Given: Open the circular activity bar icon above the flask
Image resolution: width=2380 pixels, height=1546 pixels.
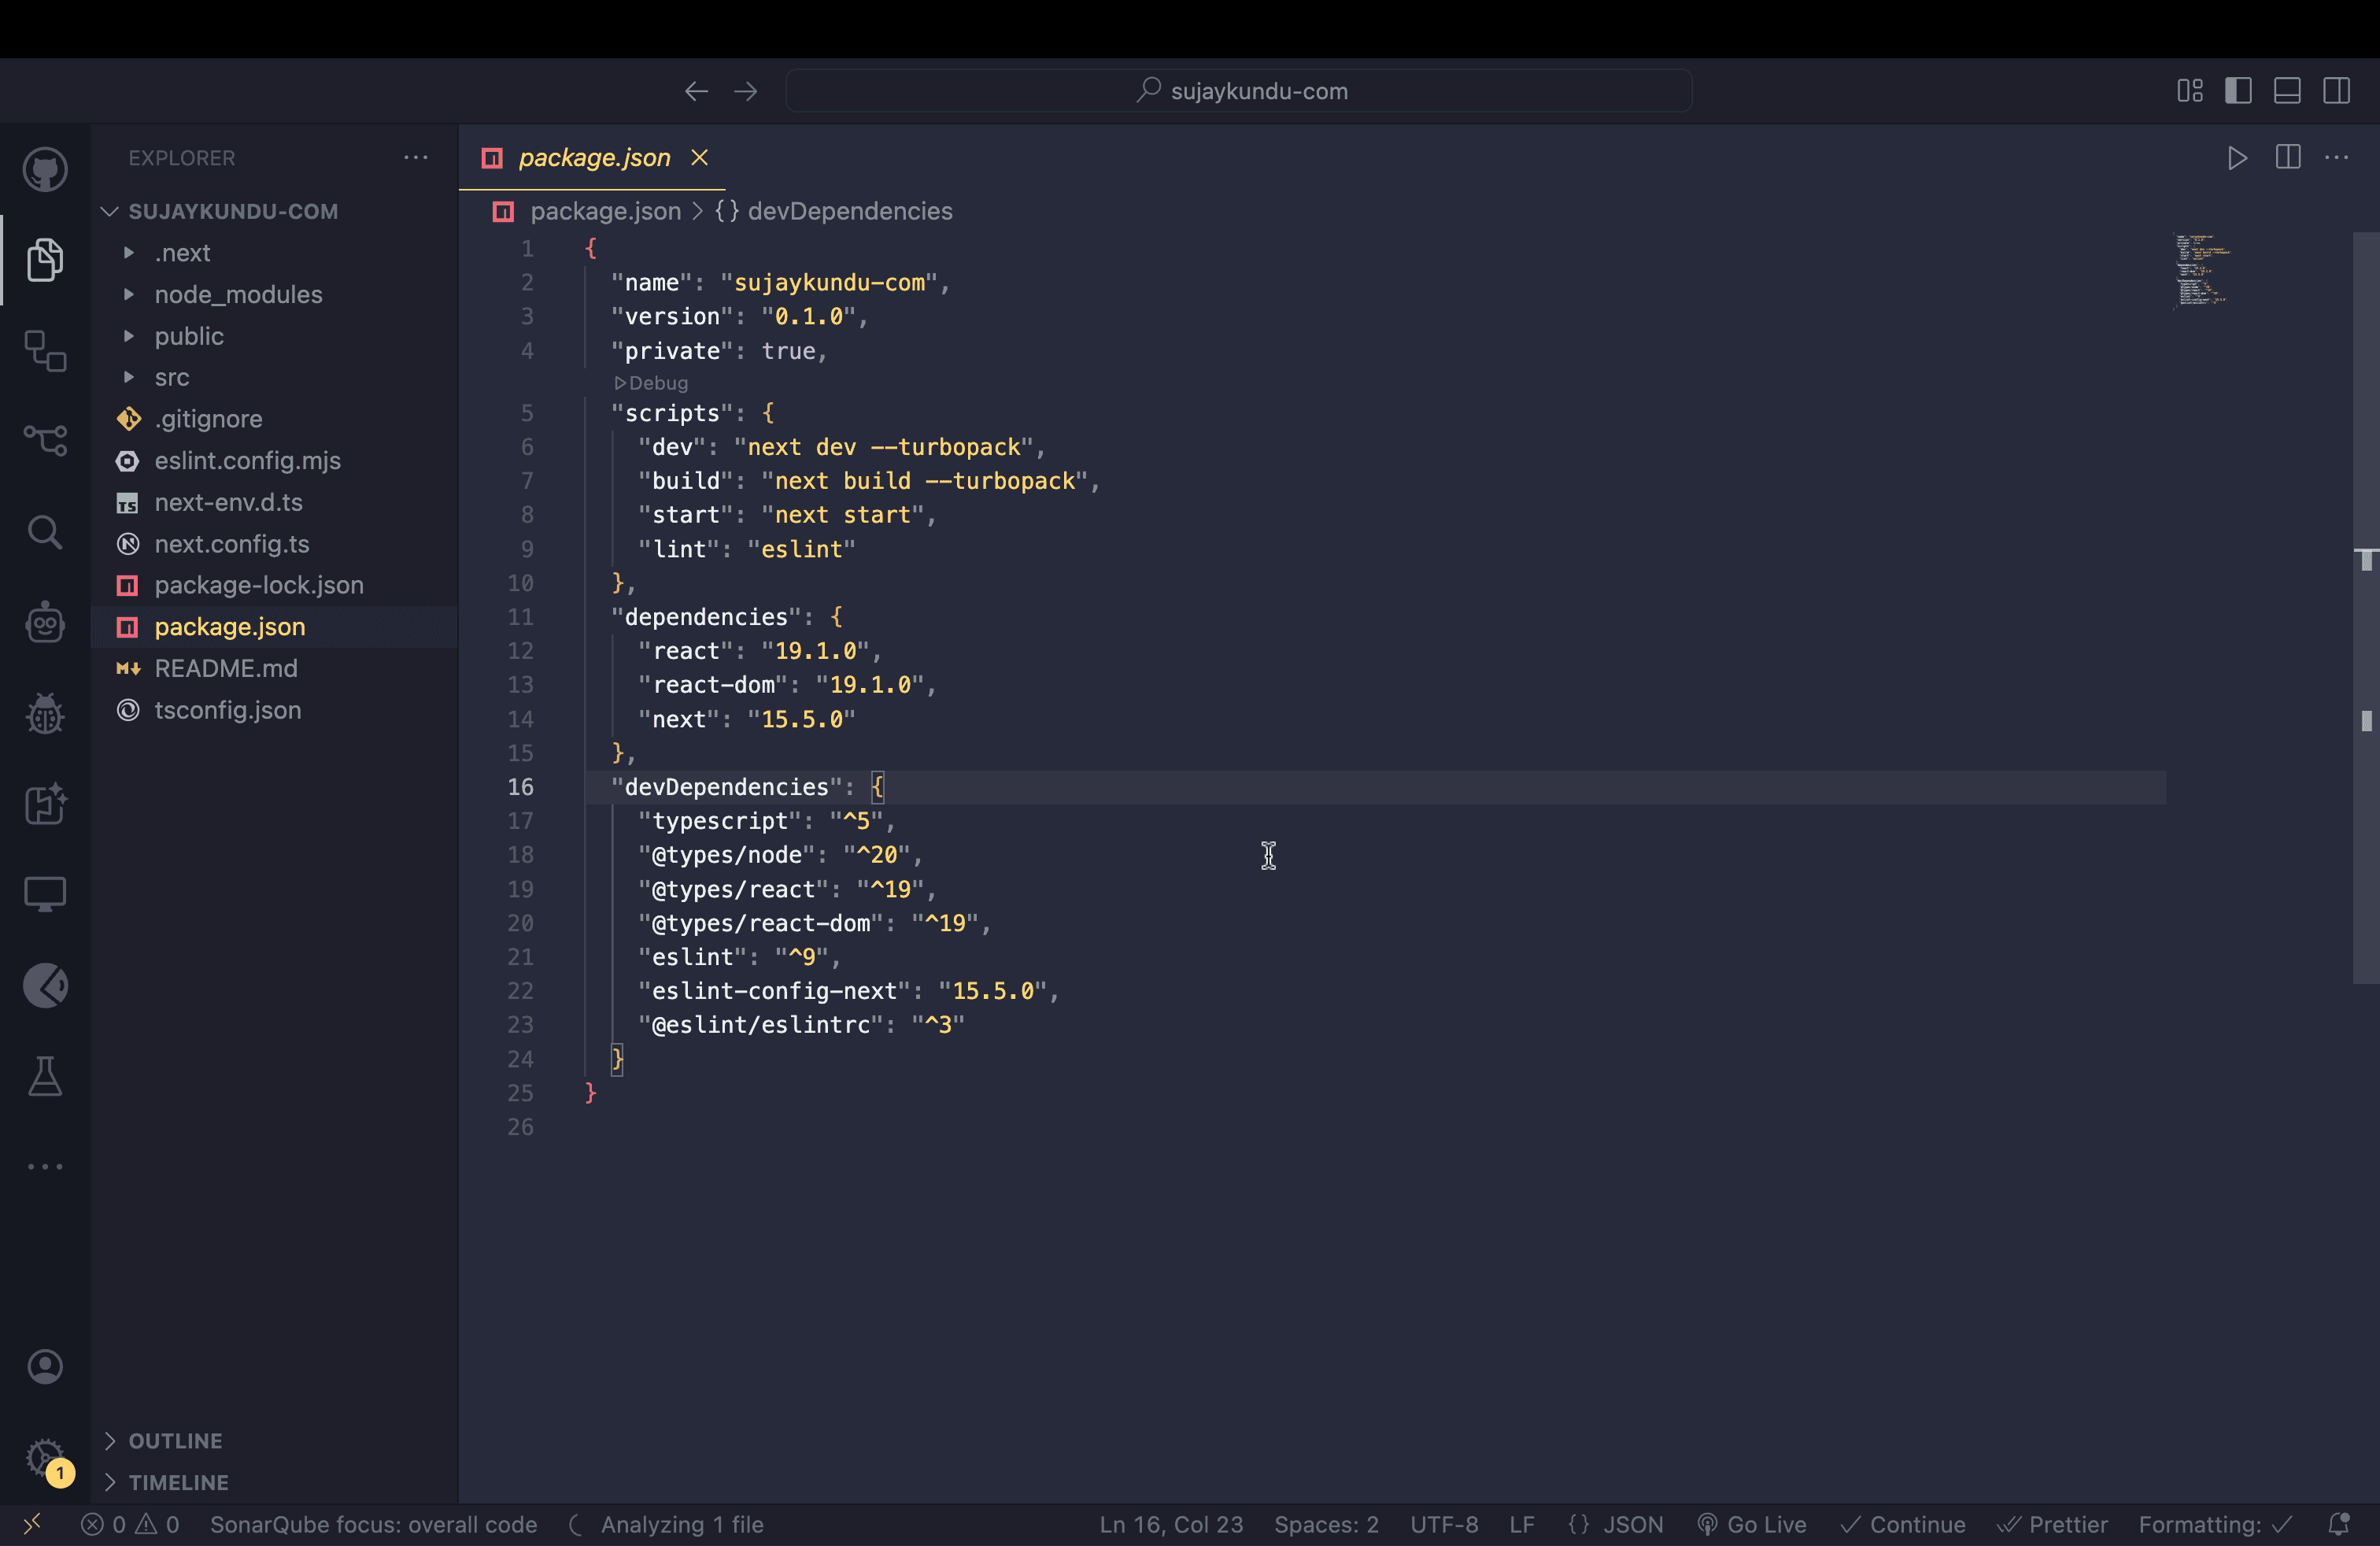Looking at the screenshot, I should (45, 985).
